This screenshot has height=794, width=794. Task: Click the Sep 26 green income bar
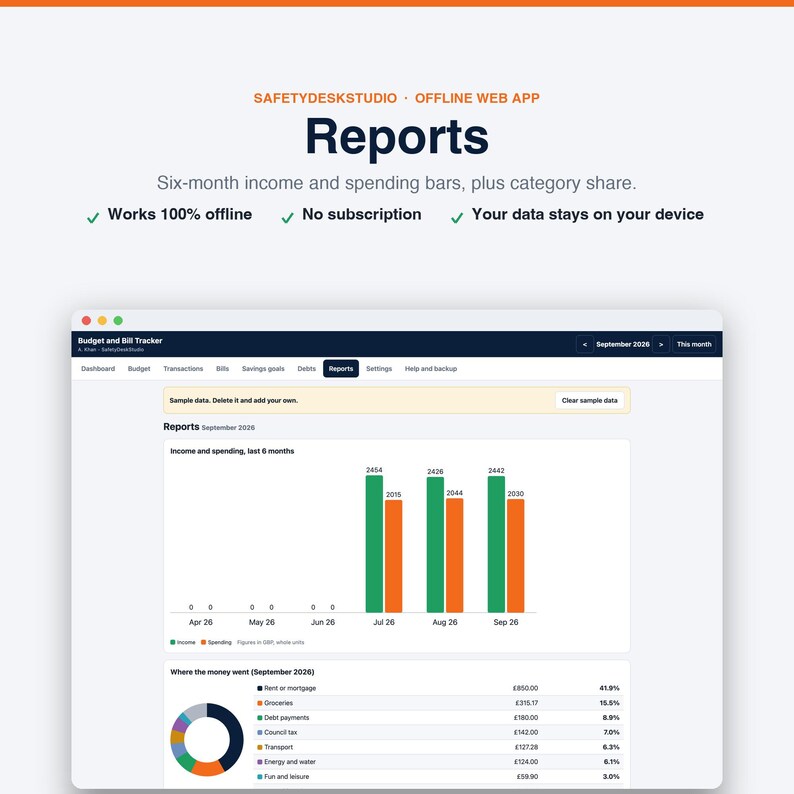(496, 544)
